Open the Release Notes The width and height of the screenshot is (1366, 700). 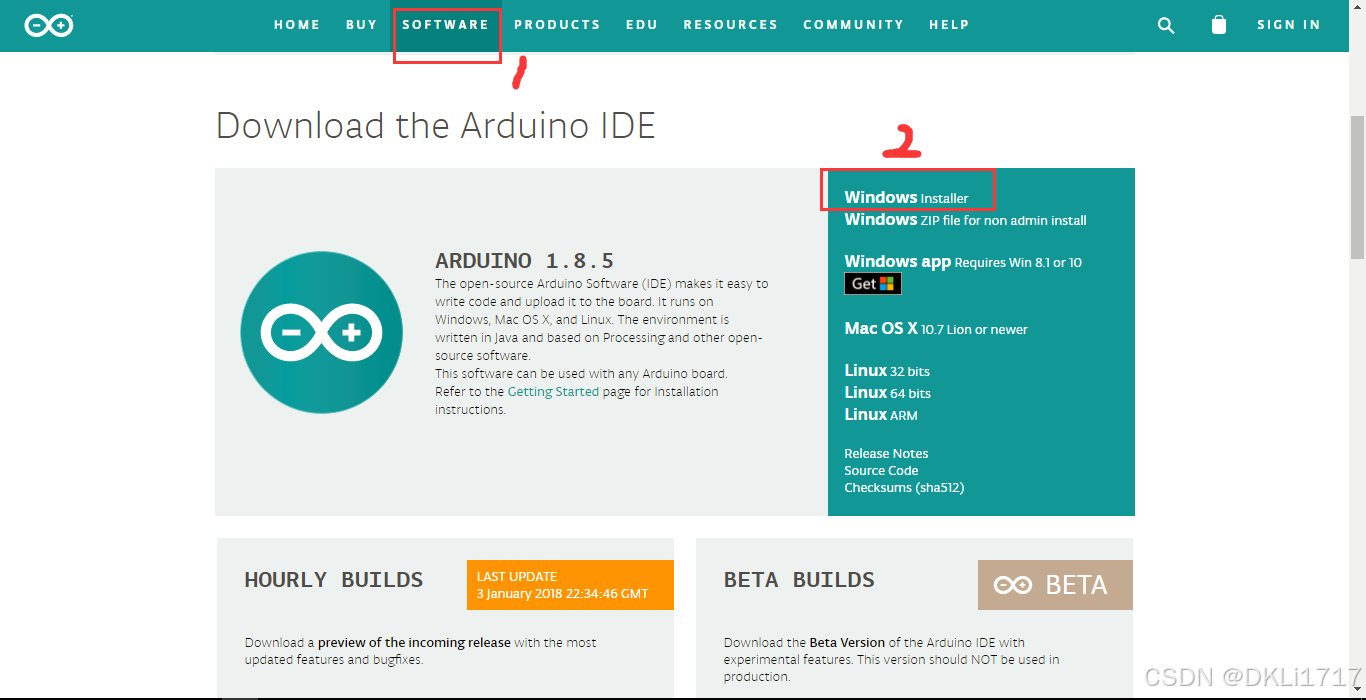886,453
